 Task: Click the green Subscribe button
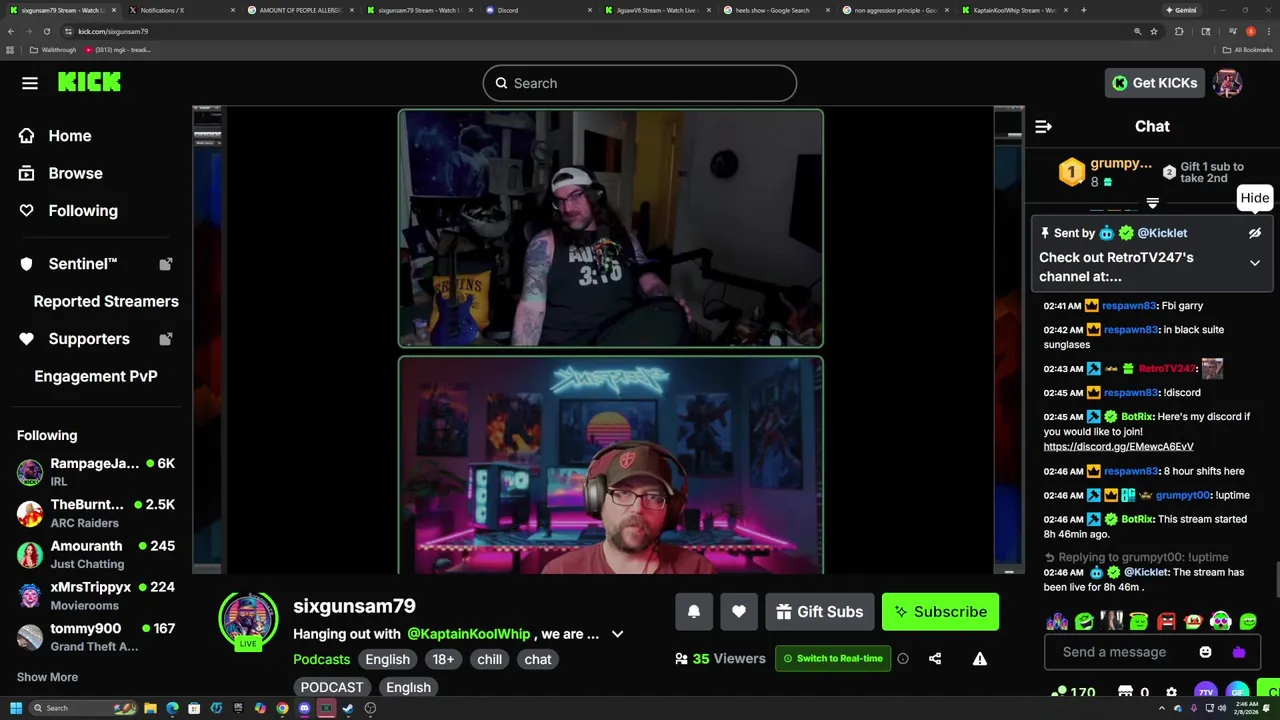(x=941, y=612)
